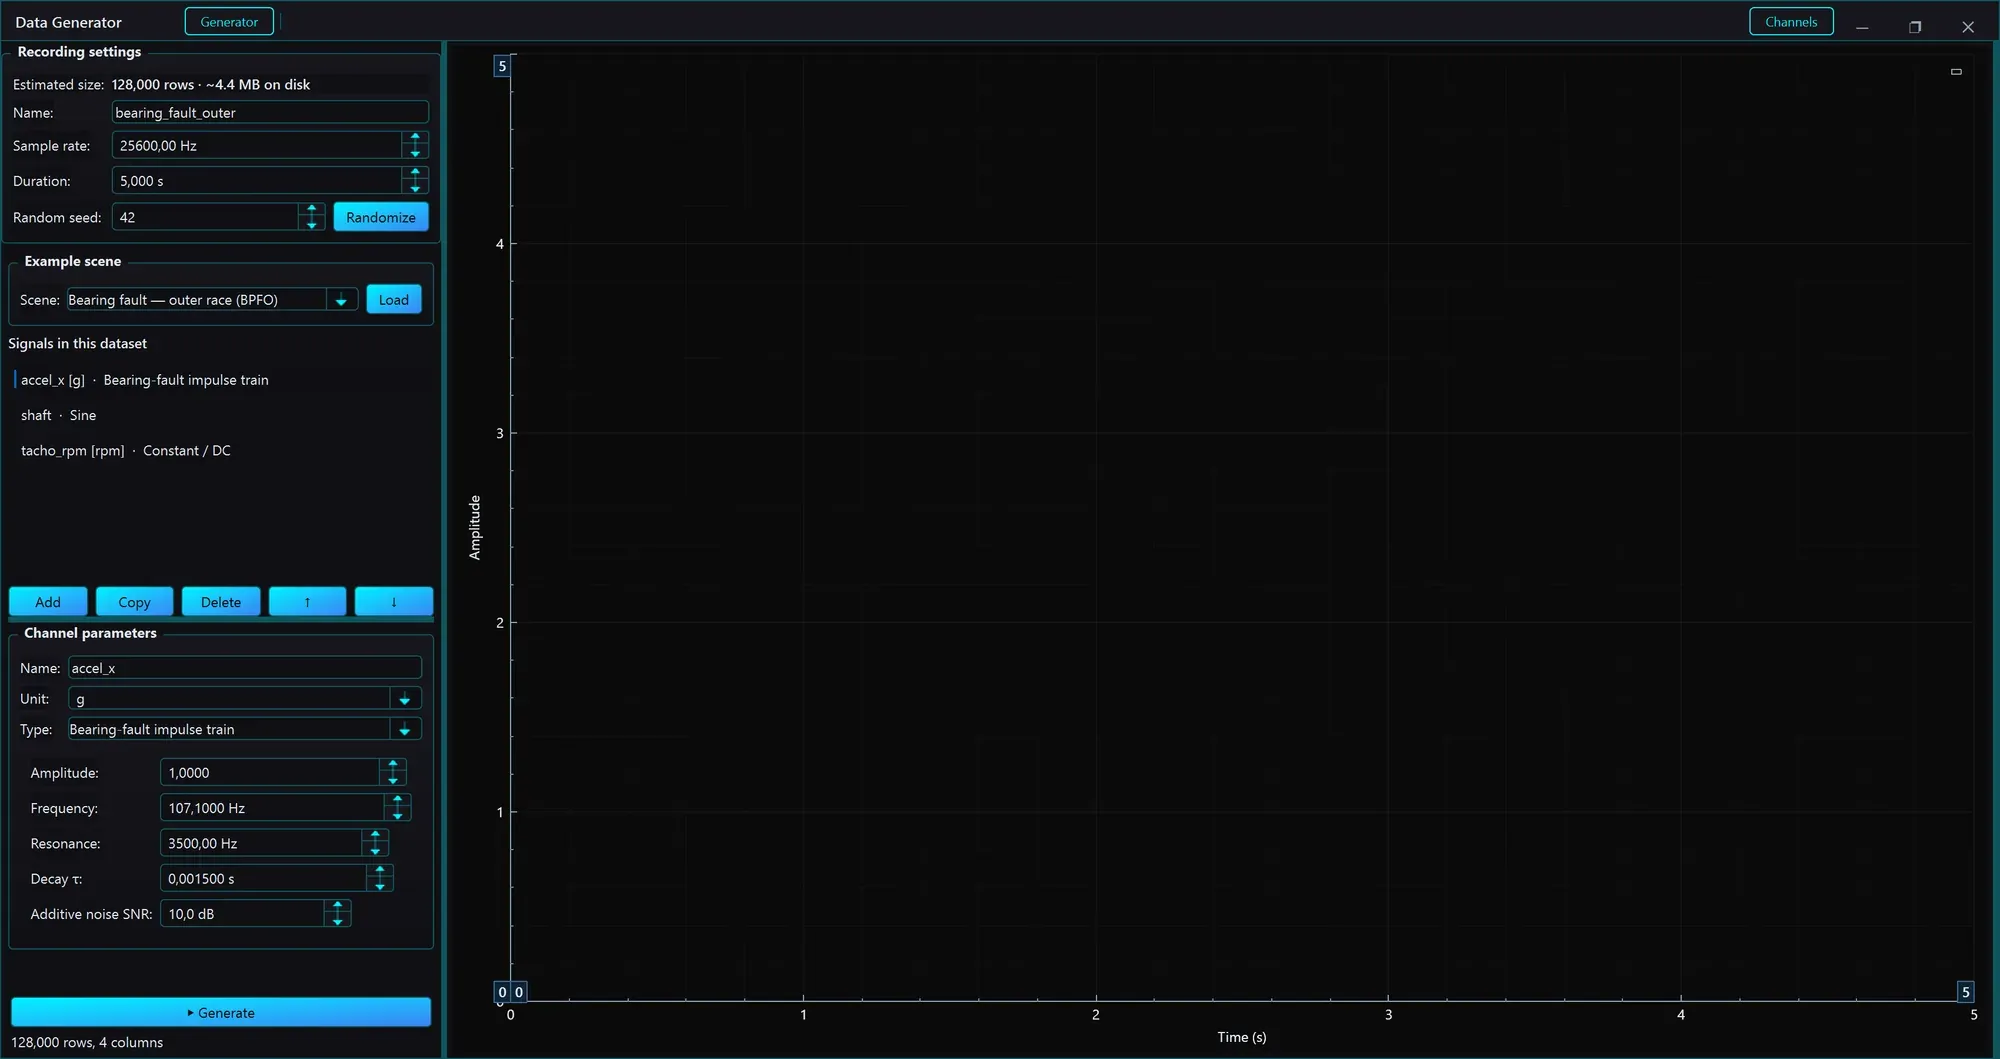Select tacho_rpm Constant / DC signal

pos(221,451)
